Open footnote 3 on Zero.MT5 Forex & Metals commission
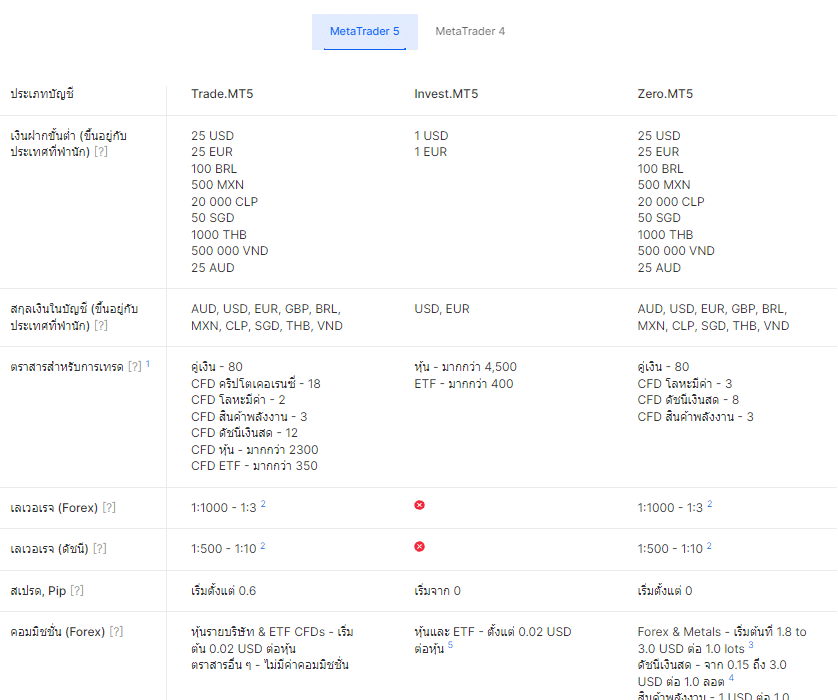Screen dimensions: 838x700 pyautogui.click(x=751, y=645)
